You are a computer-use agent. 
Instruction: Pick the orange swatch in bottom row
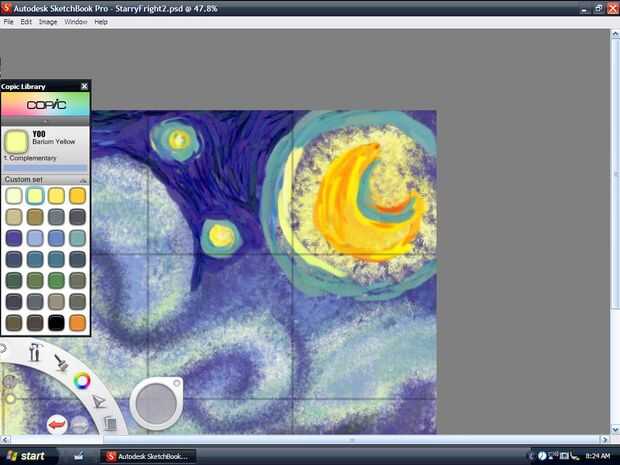77,323
